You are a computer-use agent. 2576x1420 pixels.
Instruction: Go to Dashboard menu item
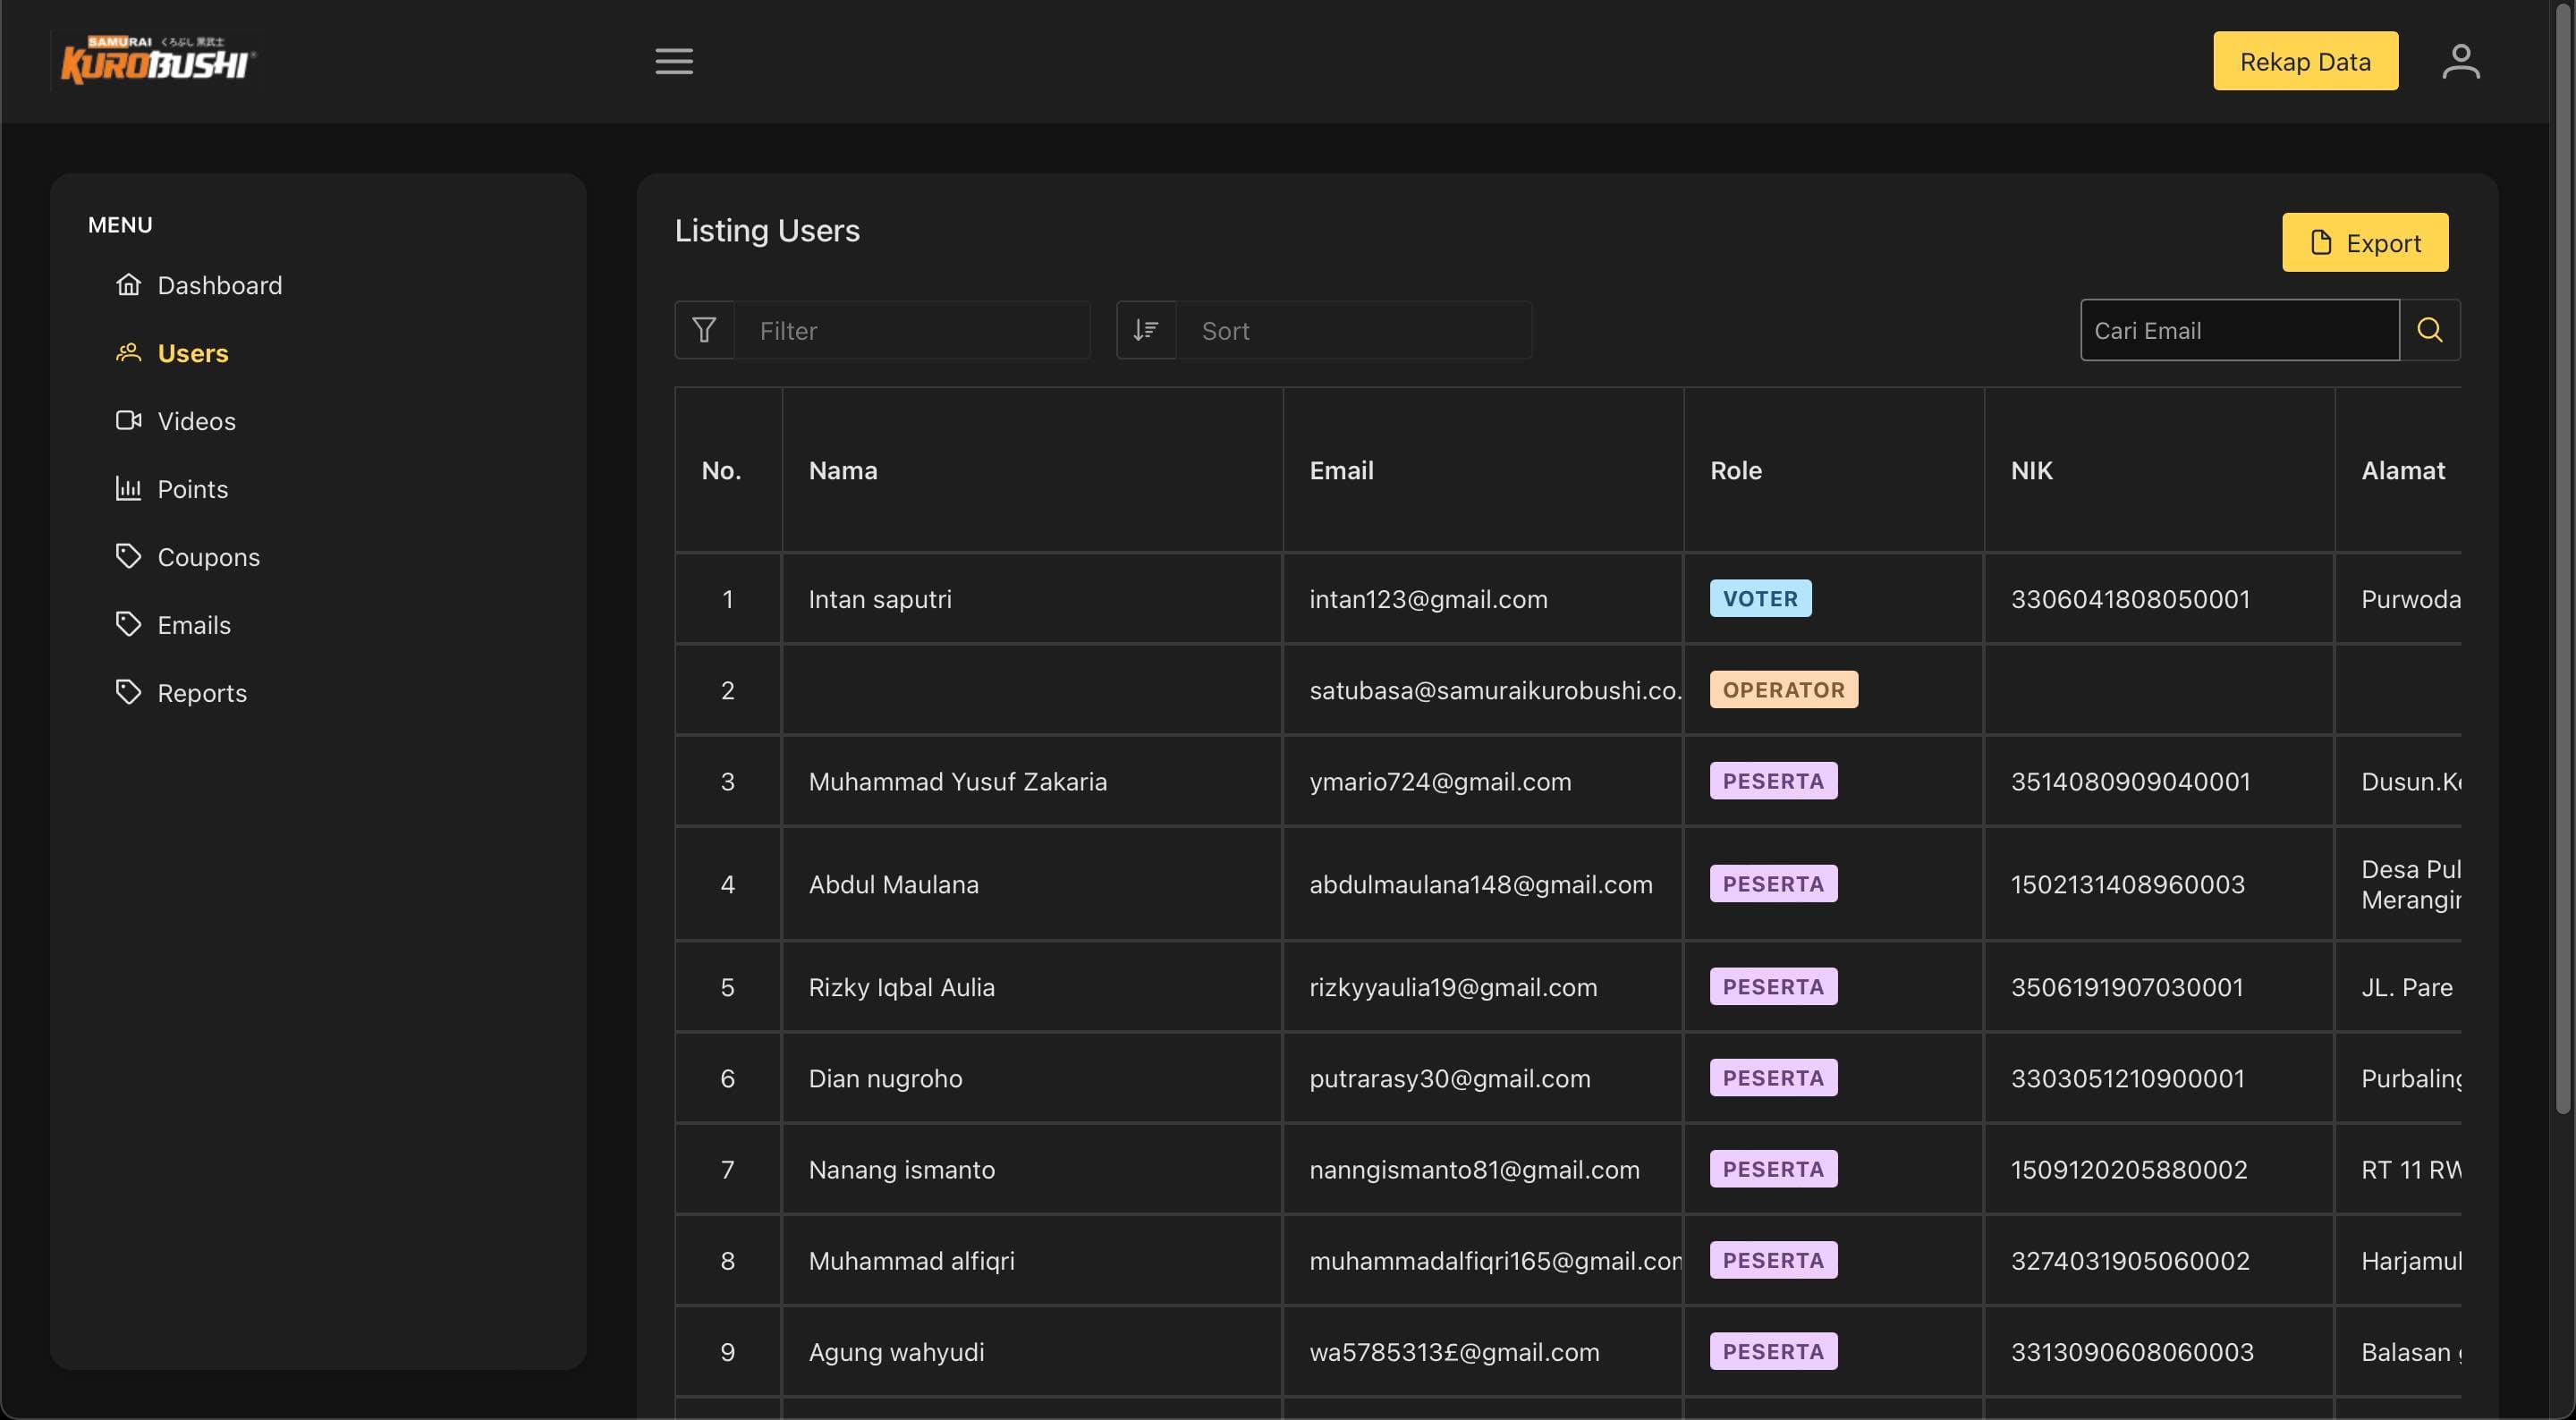click(220, 285)
